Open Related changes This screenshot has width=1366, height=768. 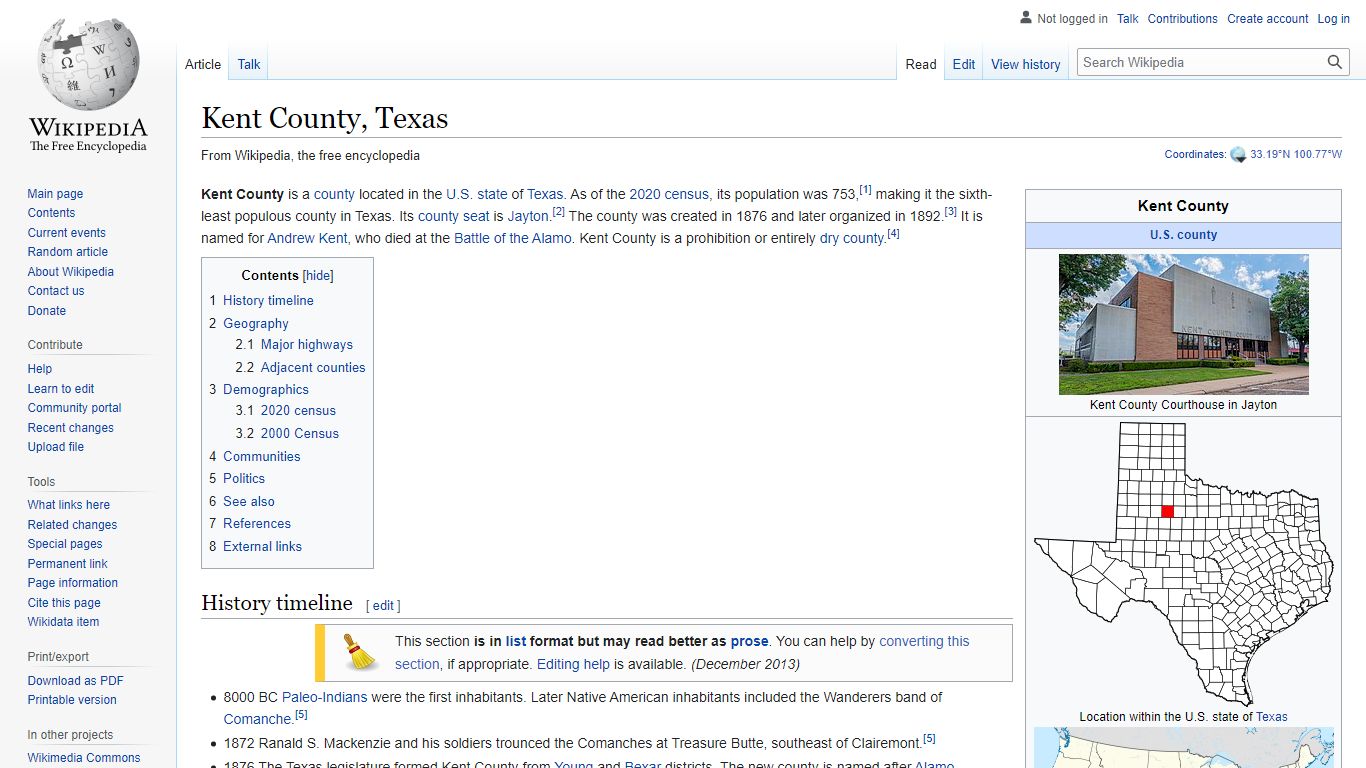click(72, 525)
